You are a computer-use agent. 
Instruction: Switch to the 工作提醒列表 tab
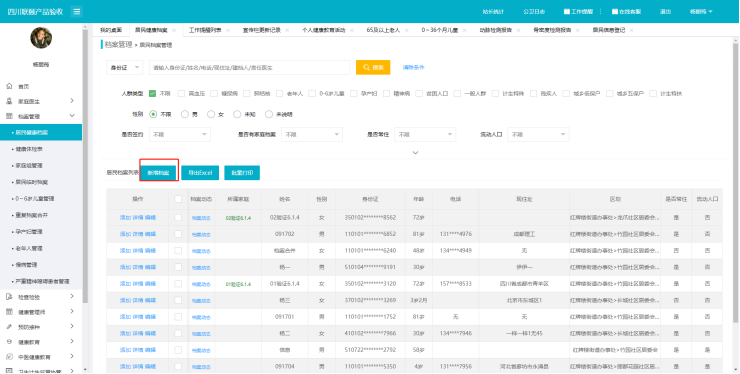(x=205, y=30)
